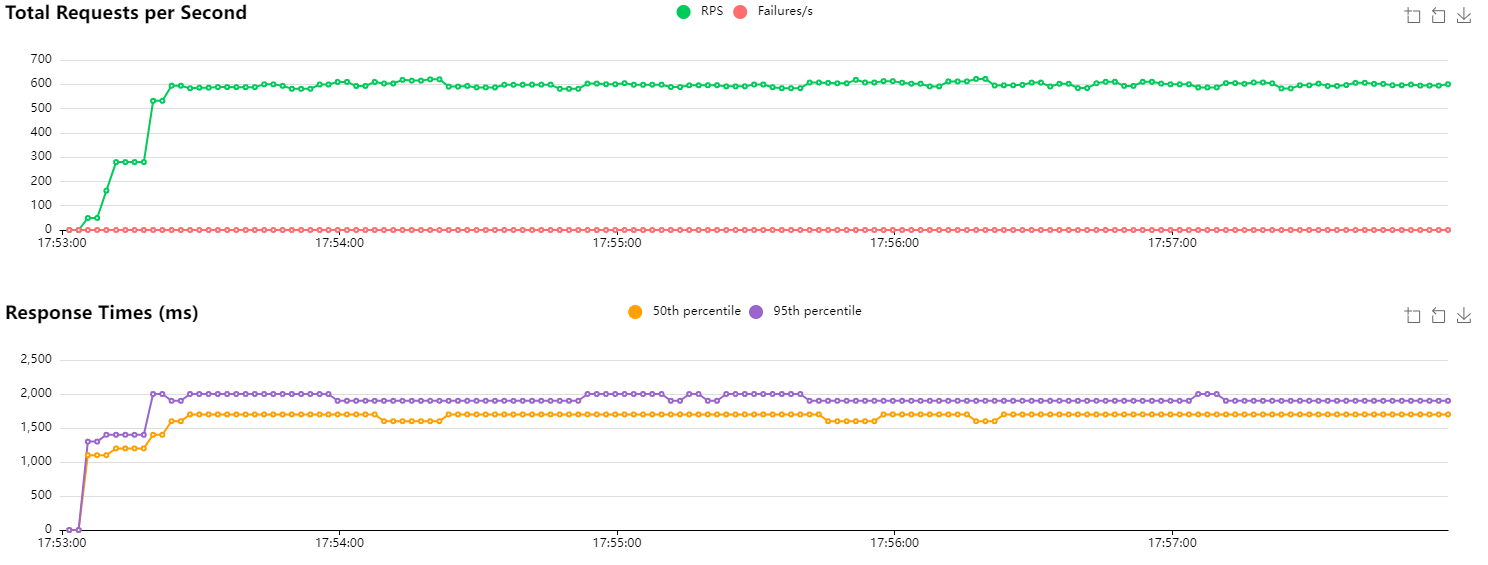Reset zoom on the Response Times chart
Viewport: 1488px width, 565px height.
(x=1438, y=316)
